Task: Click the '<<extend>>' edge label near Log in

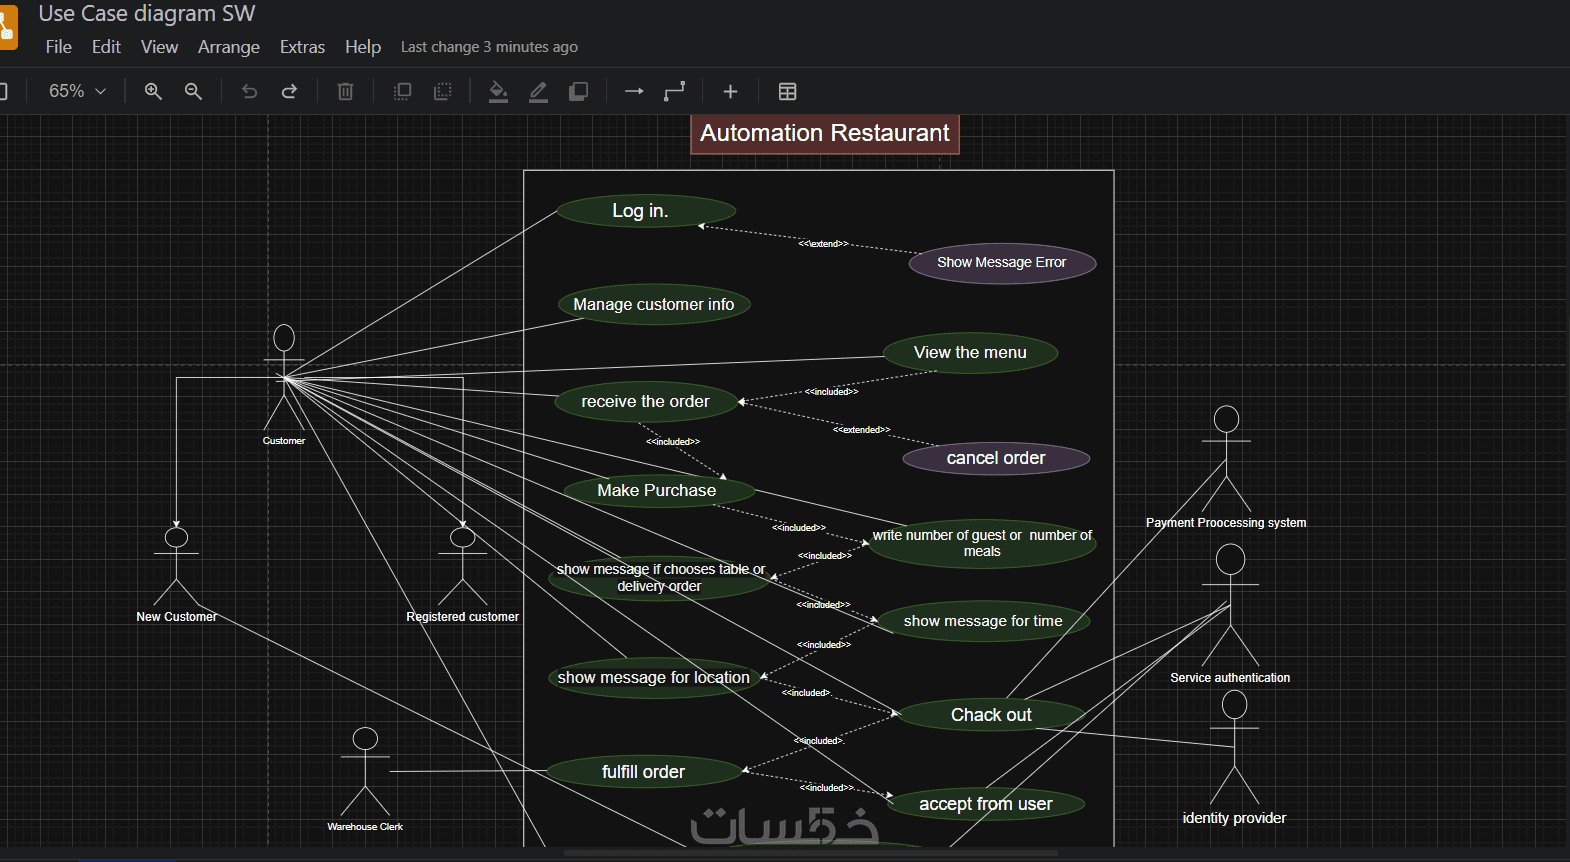Action: (823, 244)
